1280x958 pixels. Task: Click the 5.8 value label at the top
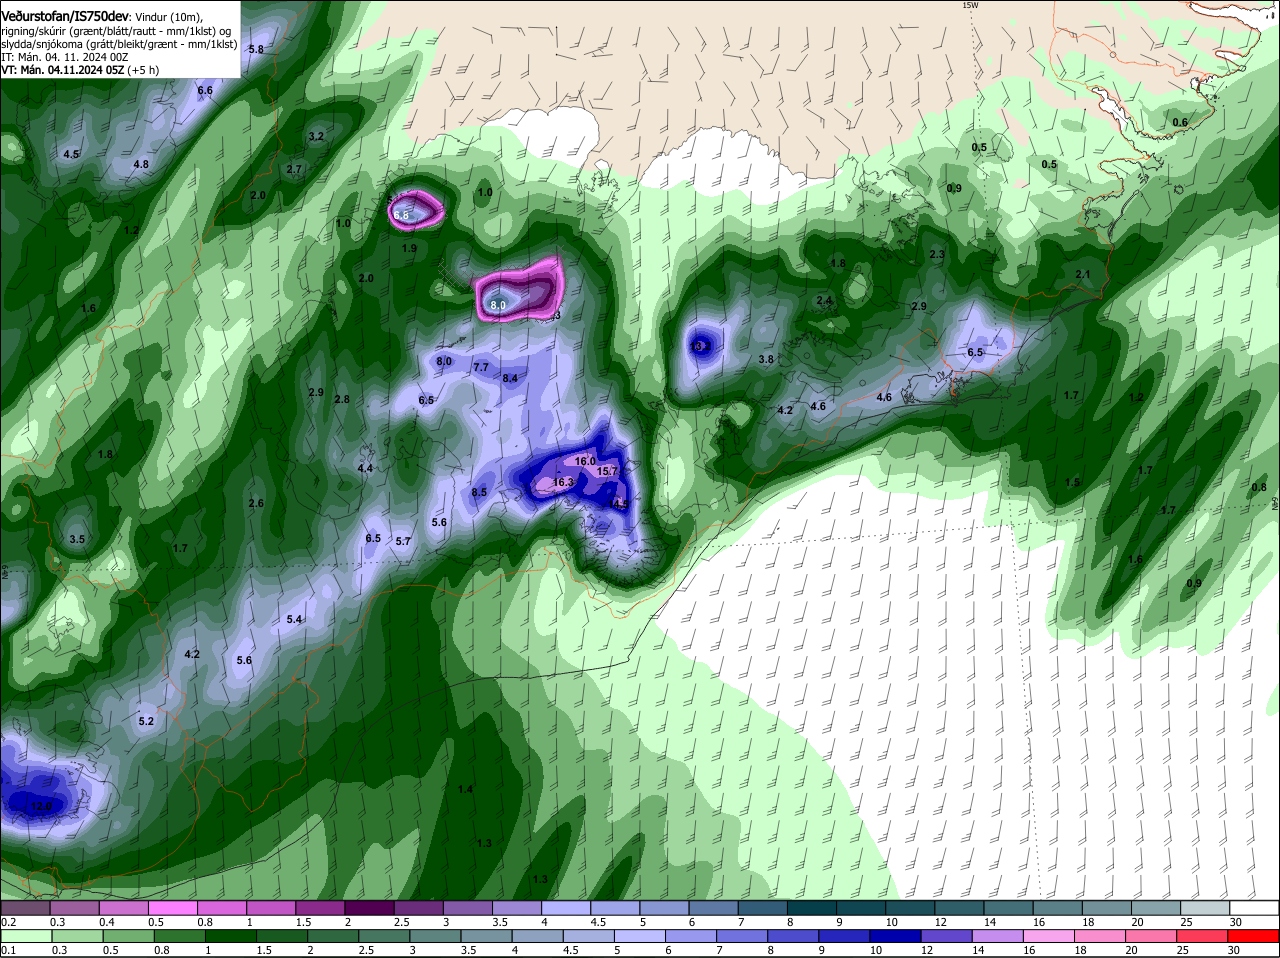256,49
